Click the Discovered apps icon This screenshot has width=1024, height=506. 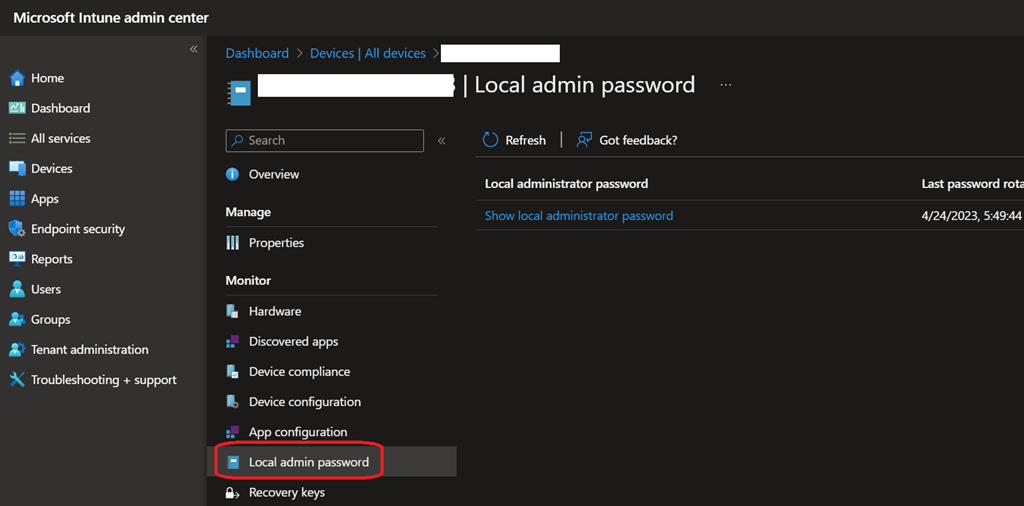pyautogui.click(x=232, y=342)
